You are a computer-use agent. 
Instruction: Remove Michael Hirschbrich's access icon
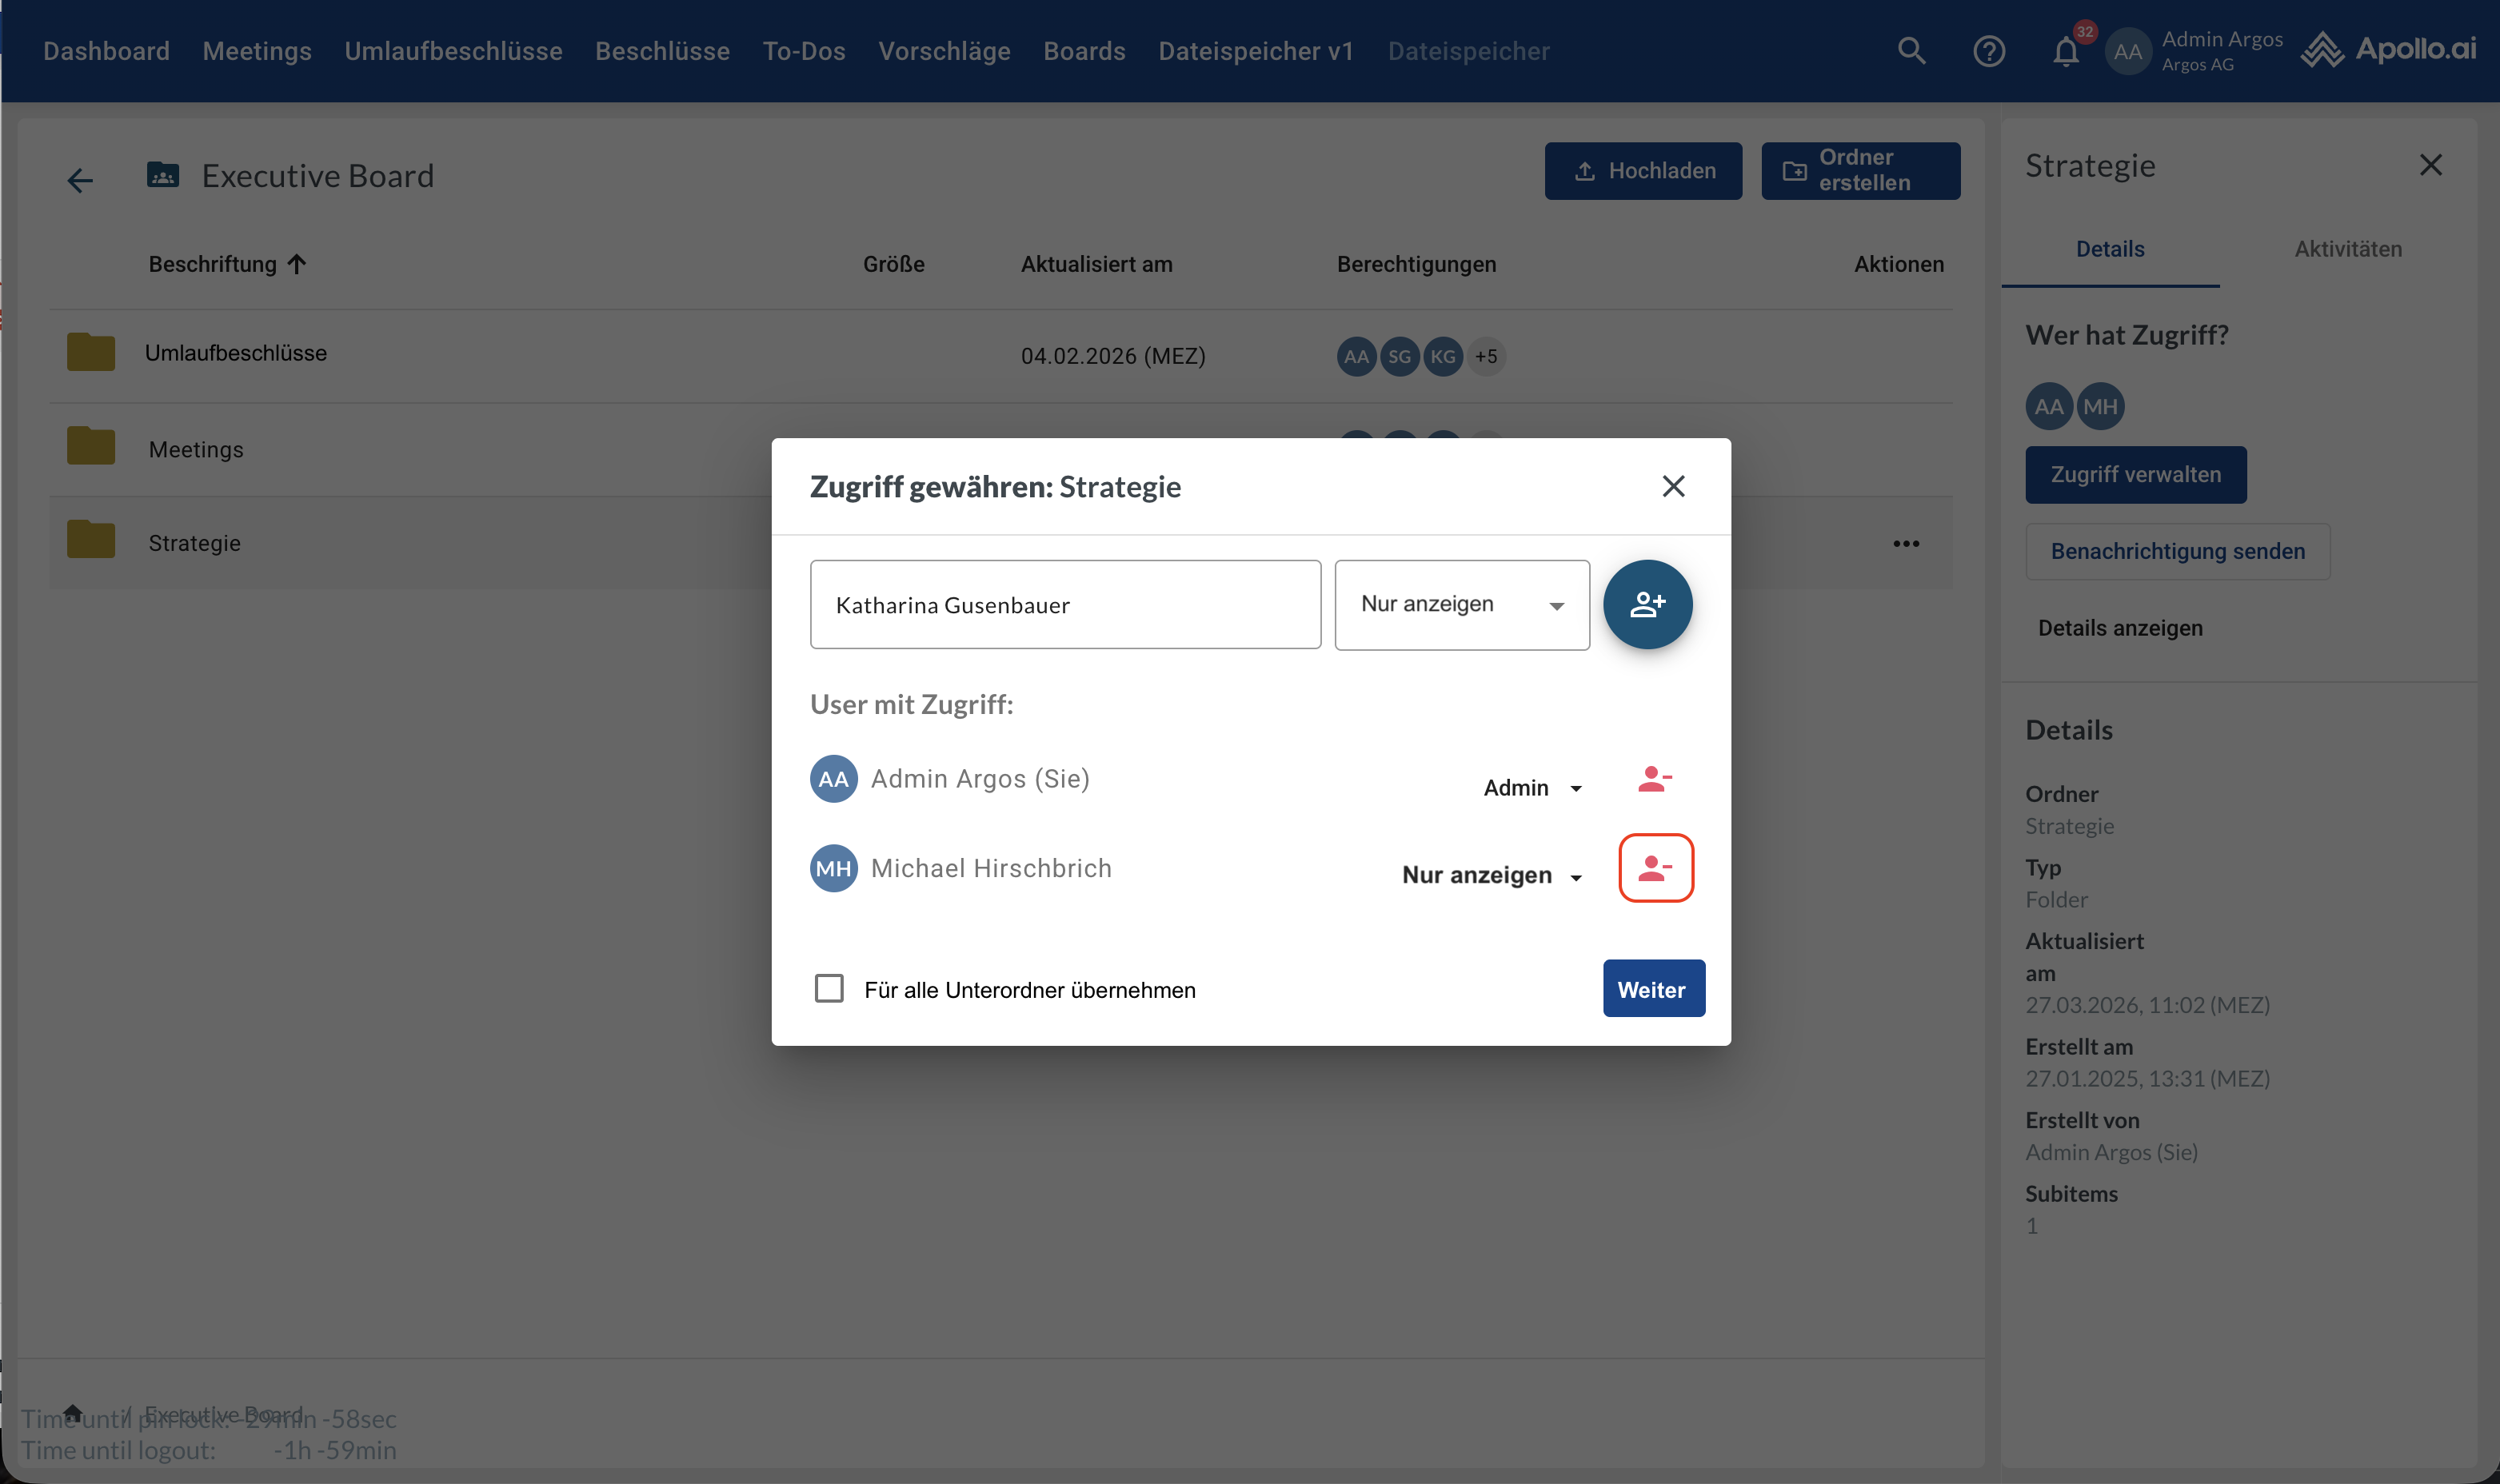1655,868
